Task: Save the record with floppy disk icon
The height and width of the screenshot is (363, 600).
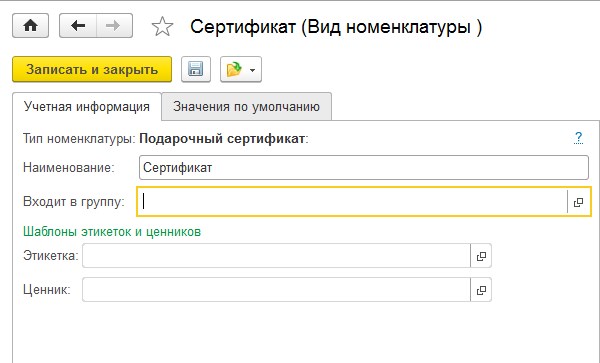Action: coord(196,69)
